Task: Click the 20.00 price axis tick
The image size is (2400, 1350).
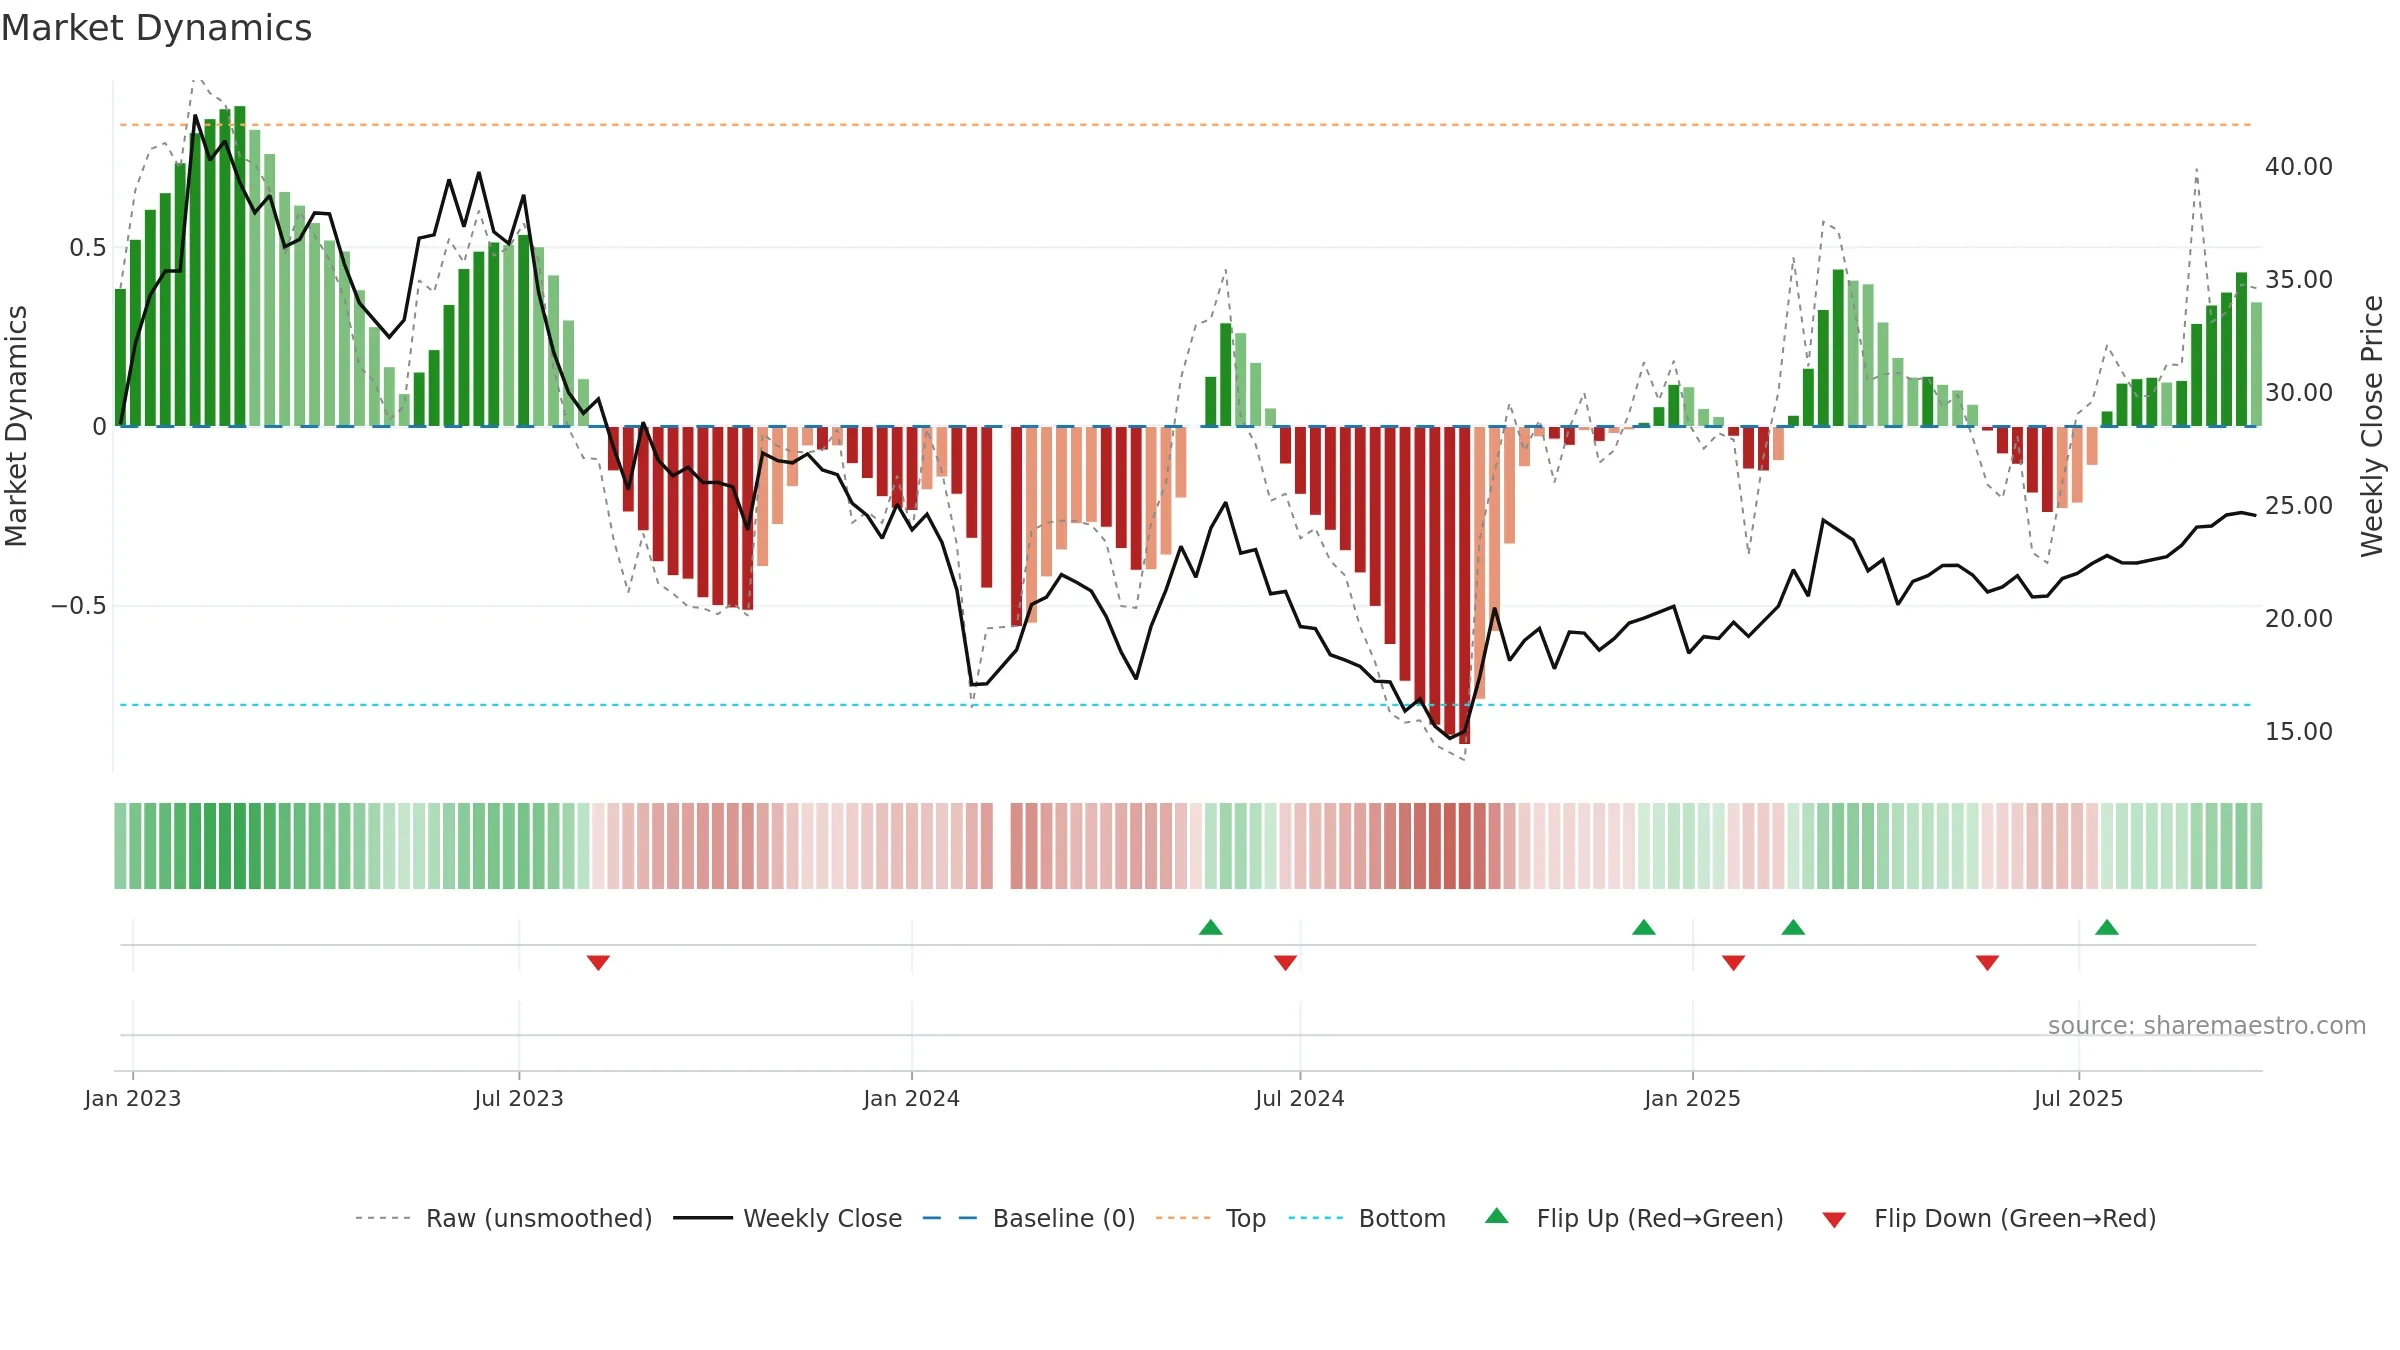Action: point(2299,618)
